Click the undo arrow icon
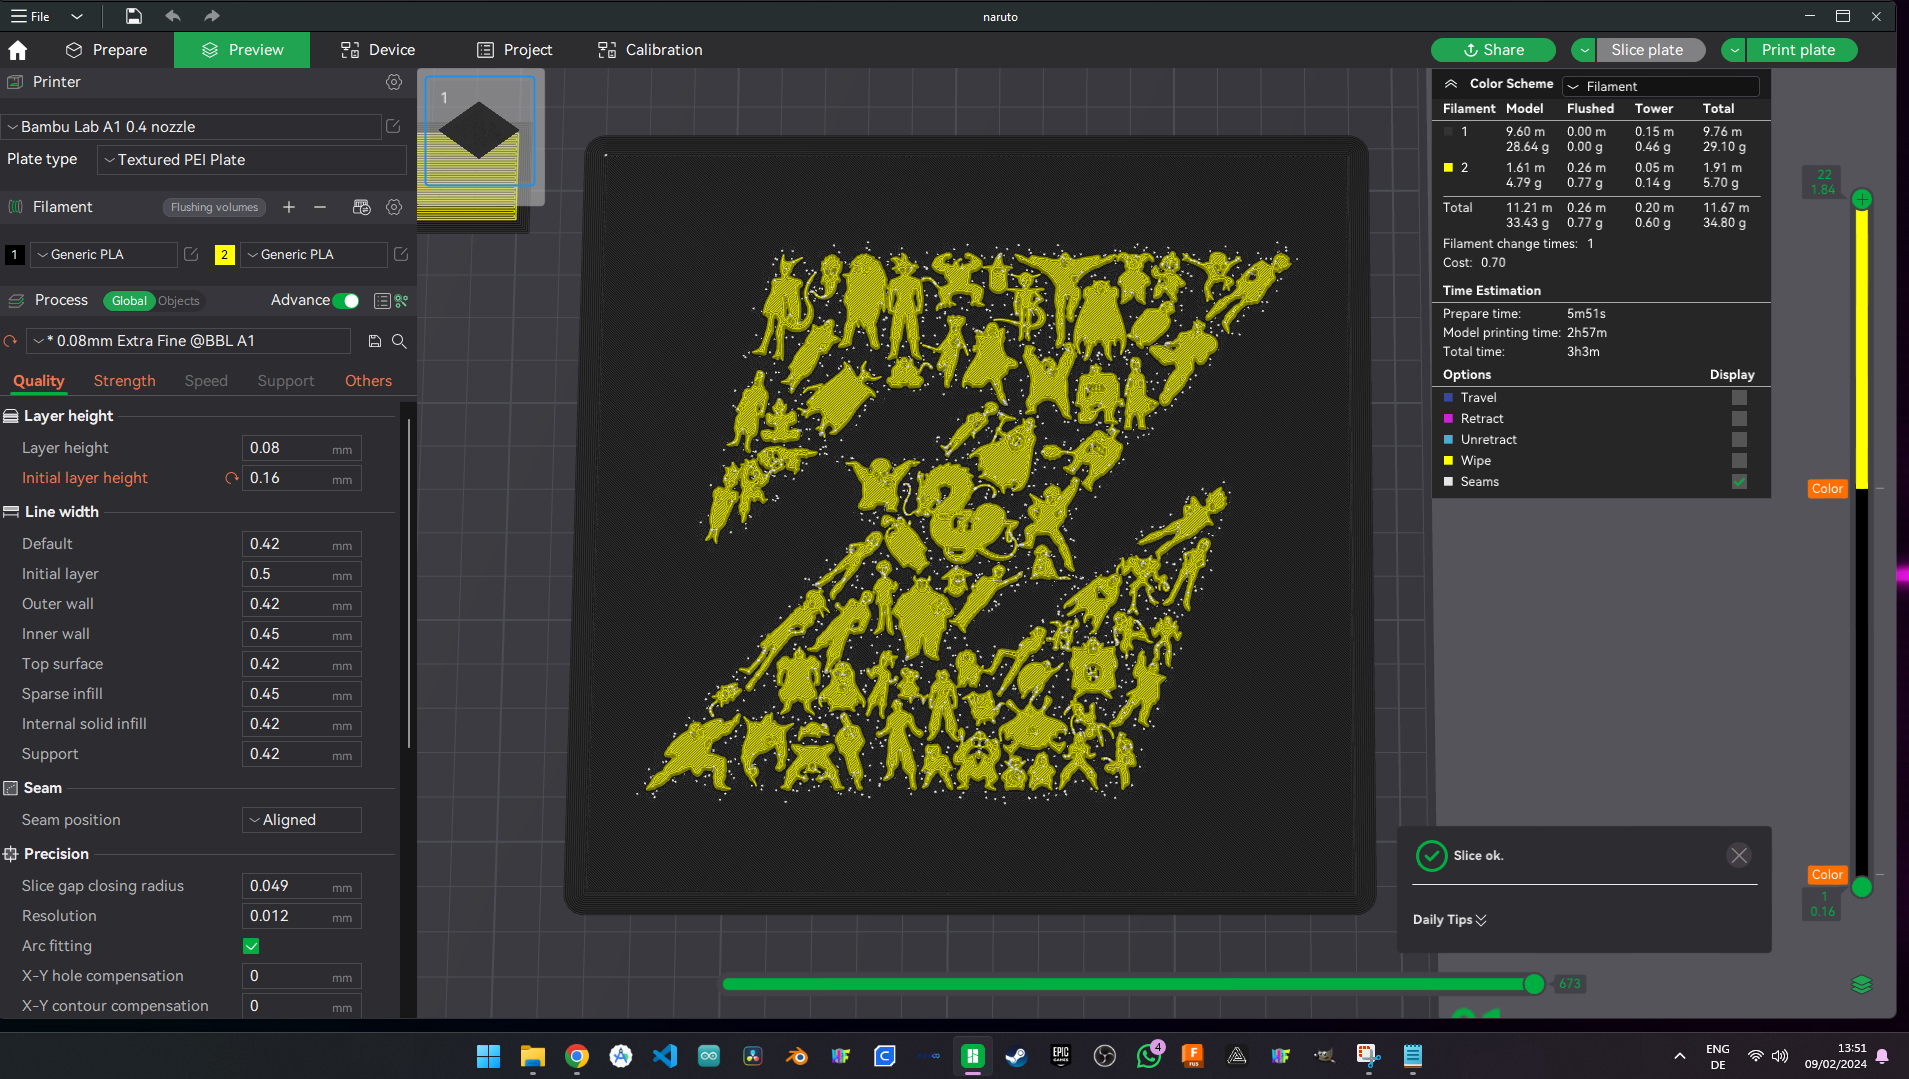 [x=173, y=16]
